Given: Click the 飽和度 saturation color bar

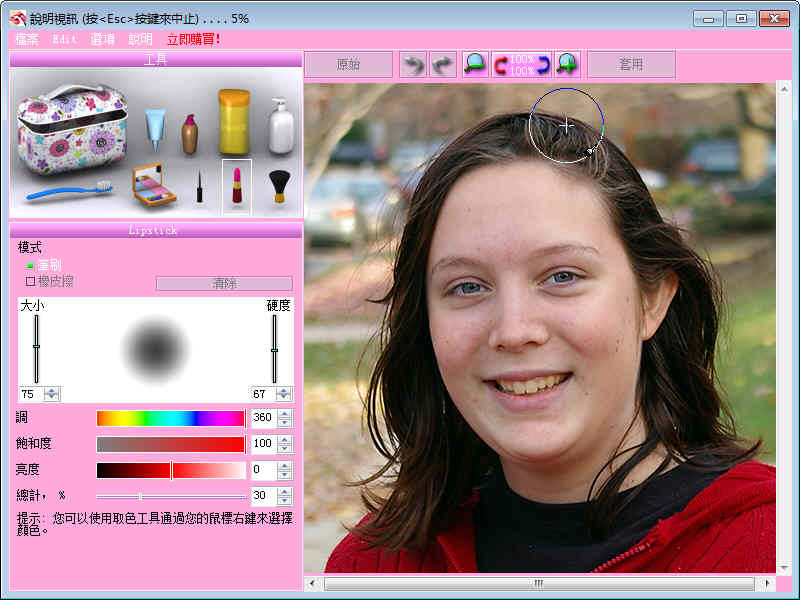Looking at the screenshot, I should coord(171,444).
